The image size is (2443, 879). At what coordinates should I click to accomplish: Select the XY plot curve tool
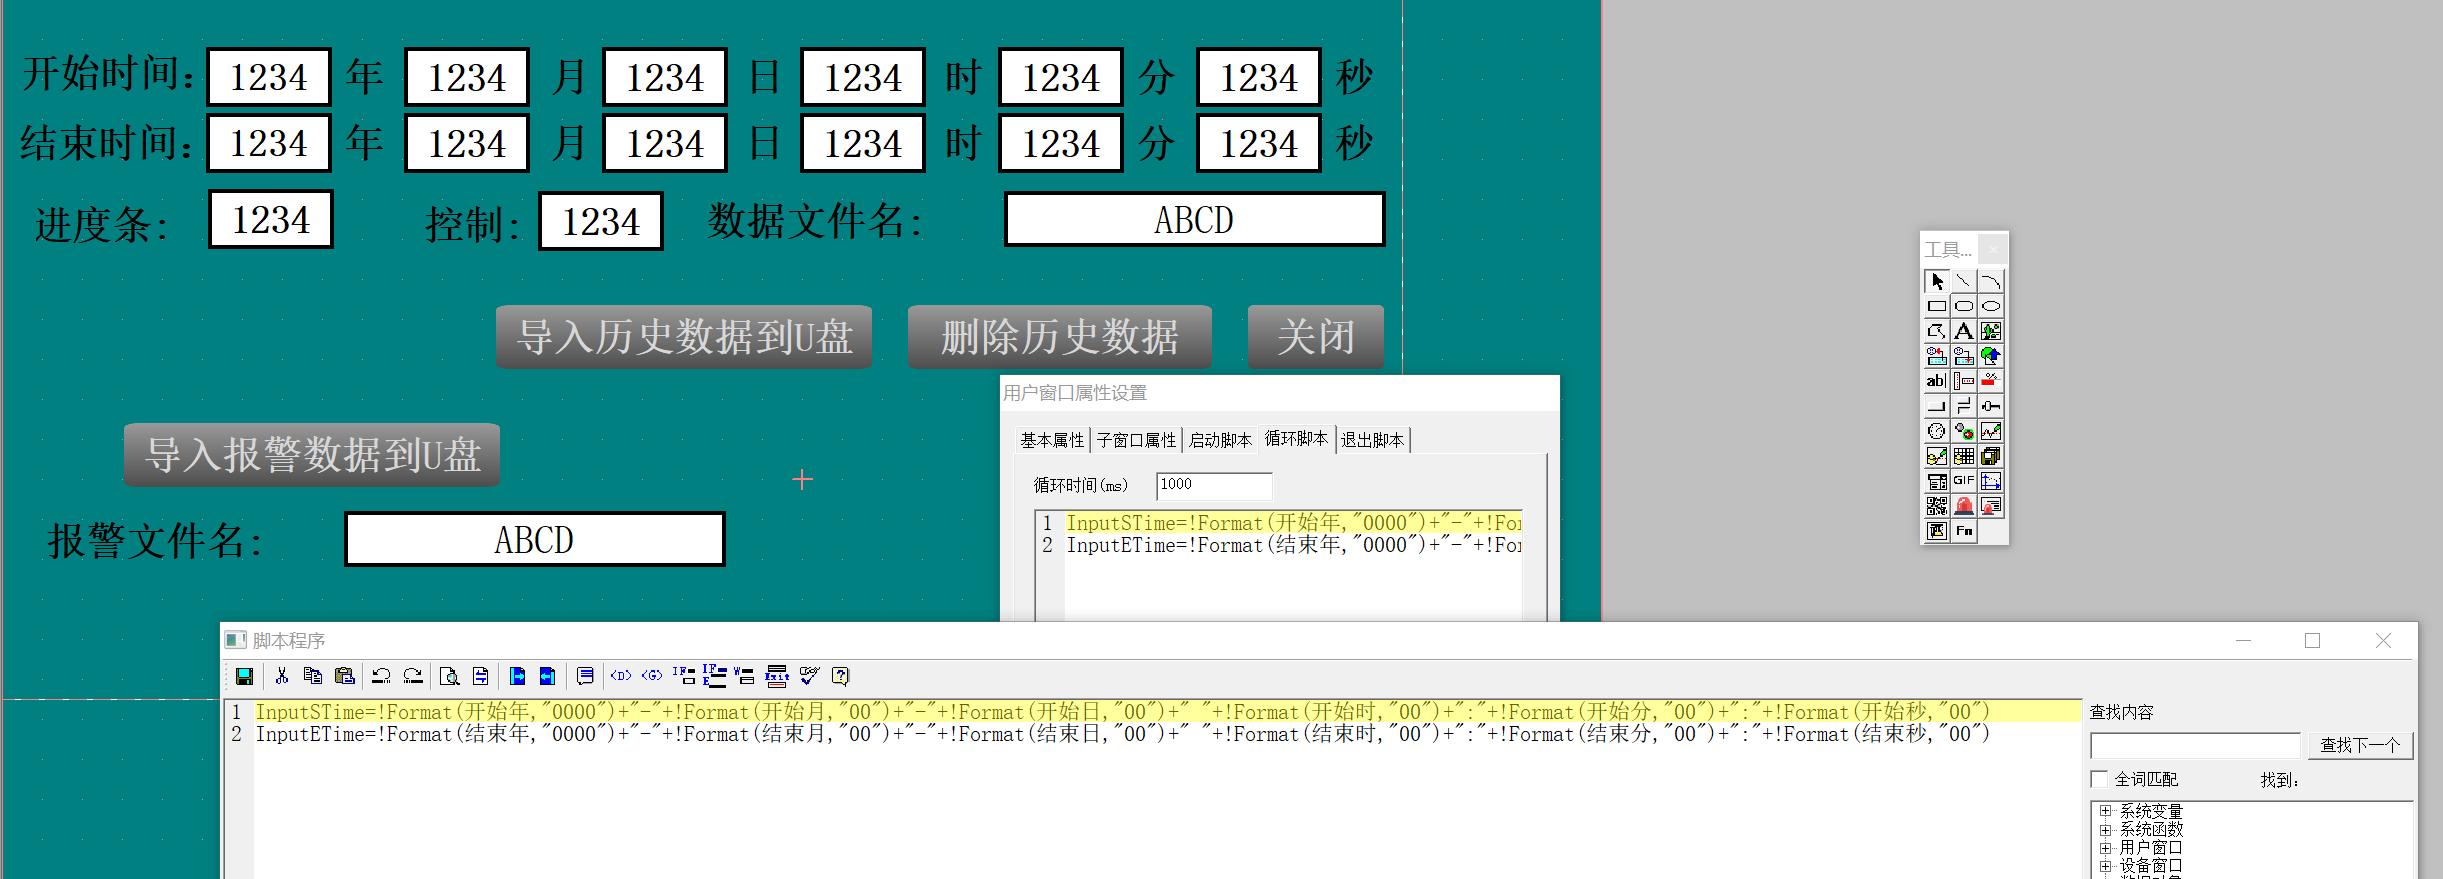[1991, 481]
